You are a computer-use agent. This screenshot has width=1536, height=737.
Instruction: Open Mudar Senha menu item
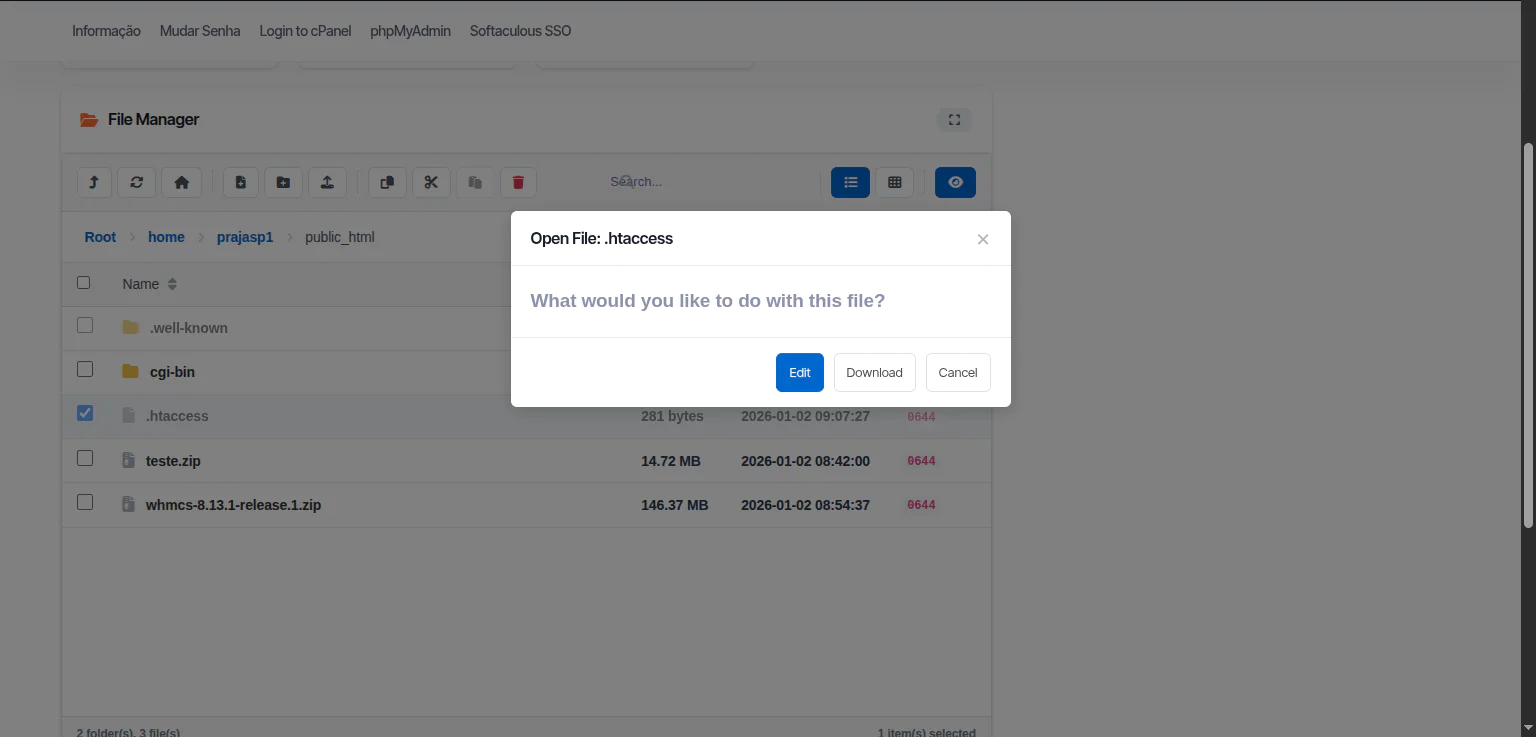pos(200,31)
